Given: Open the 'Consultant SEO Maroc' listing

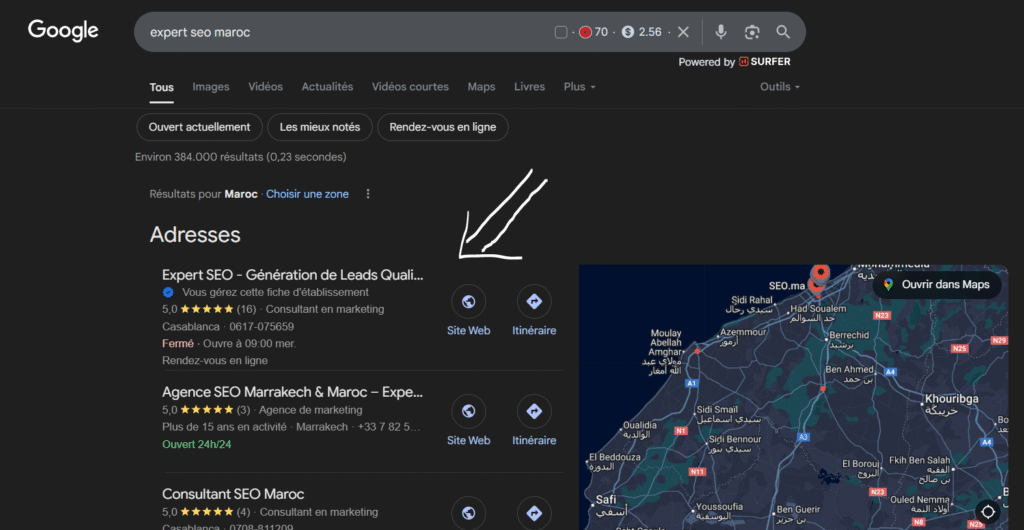Looking at the screenshot, I should pyautogui.click(x=233, y=494).
